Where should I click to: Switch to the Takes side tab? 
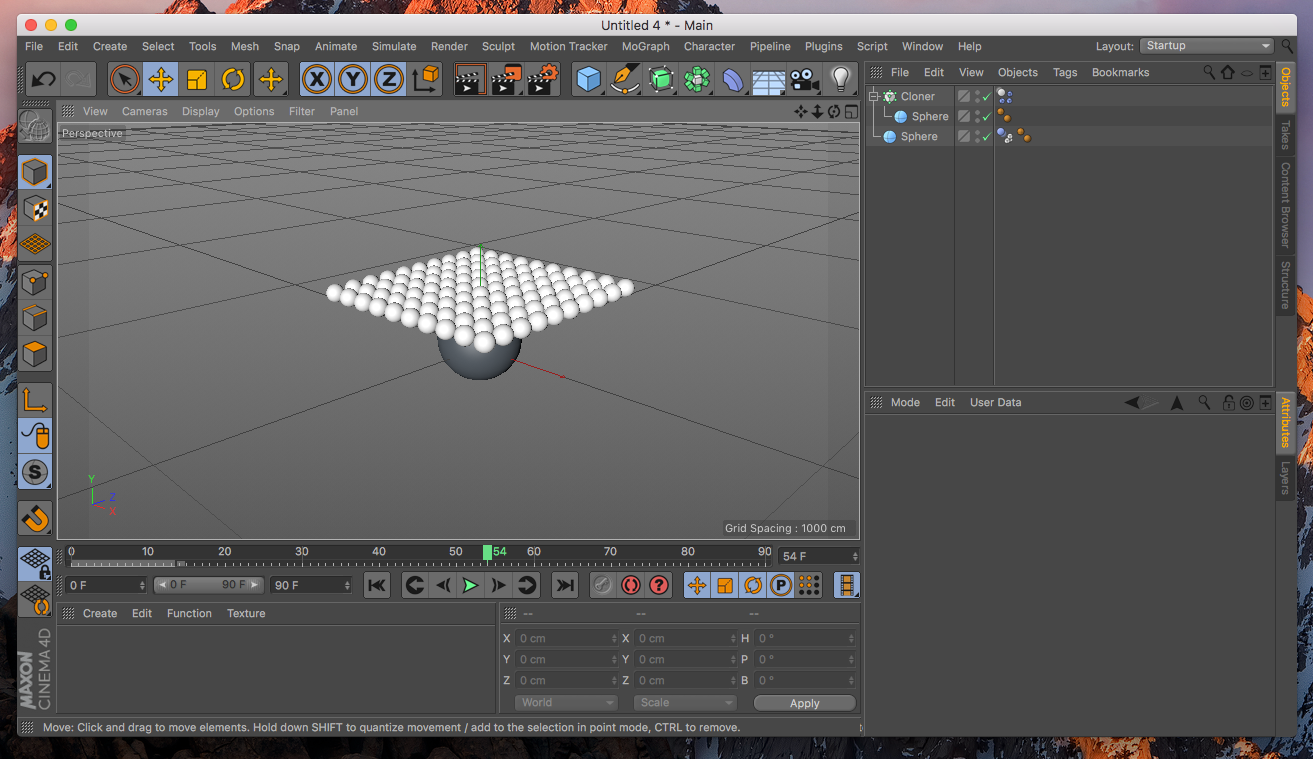coord(1285,135)
